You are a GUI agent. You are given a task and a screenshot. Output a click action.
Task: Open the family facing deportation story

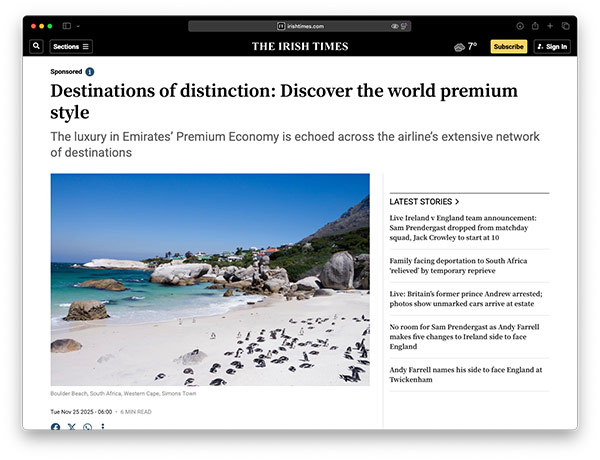(x=458, y=266)
